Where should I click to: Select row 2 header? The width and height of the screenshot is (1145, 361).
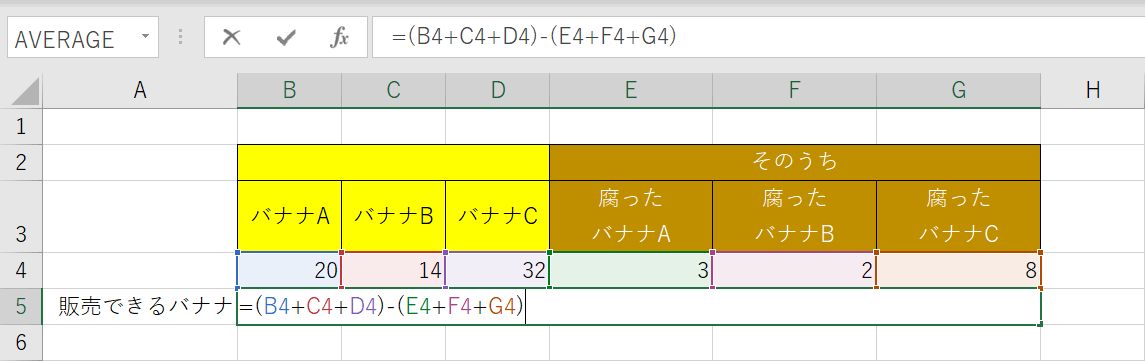[x=21, y=162]
